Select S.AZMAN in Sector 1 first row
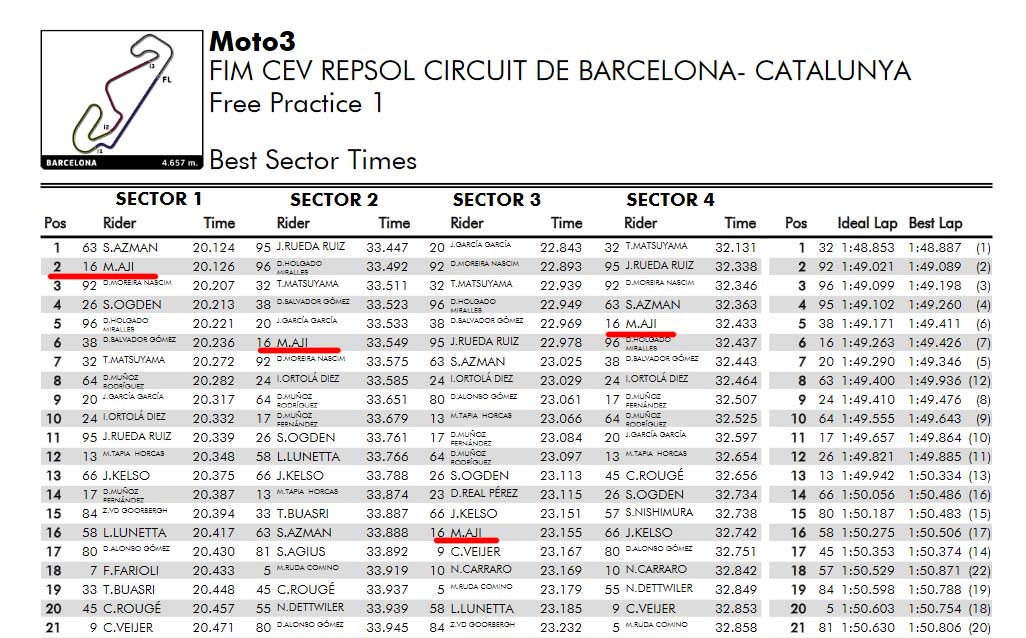The height and width of the screenshot is (638, 1026). [126, 247]
